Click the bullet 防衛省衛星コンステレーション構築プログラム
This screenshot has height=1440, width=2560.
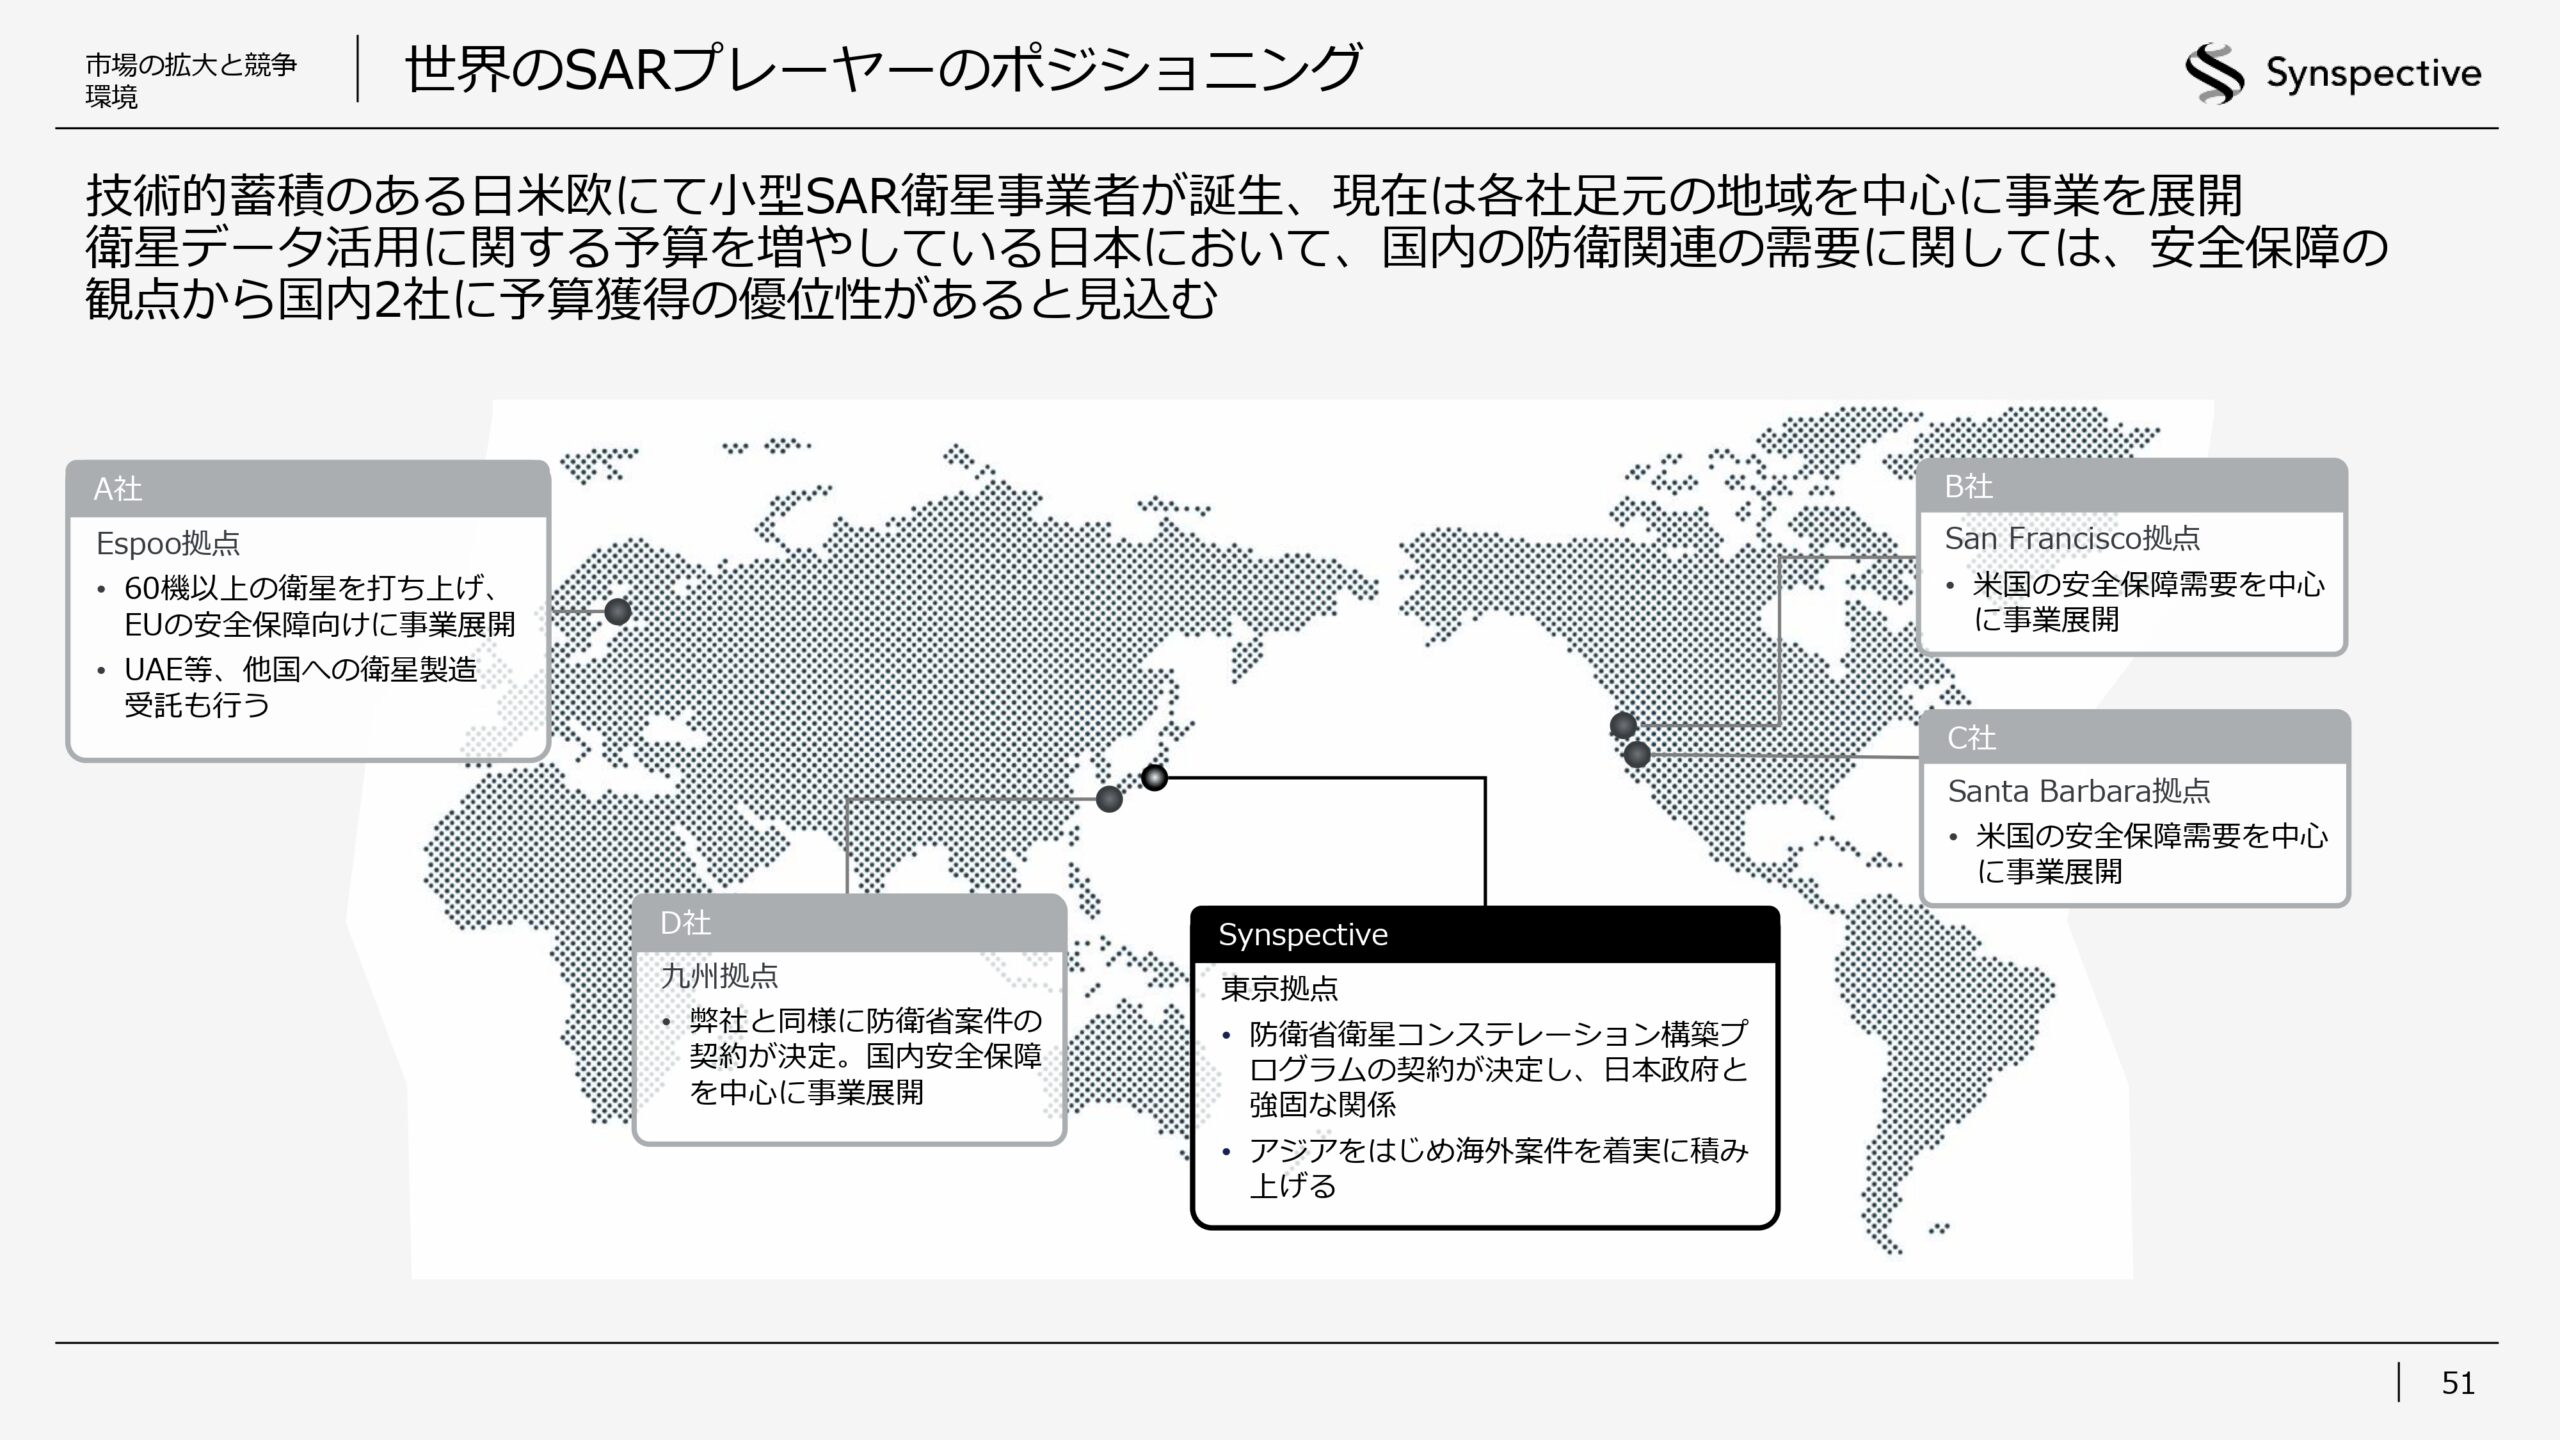click(x=1486, y=1069)
